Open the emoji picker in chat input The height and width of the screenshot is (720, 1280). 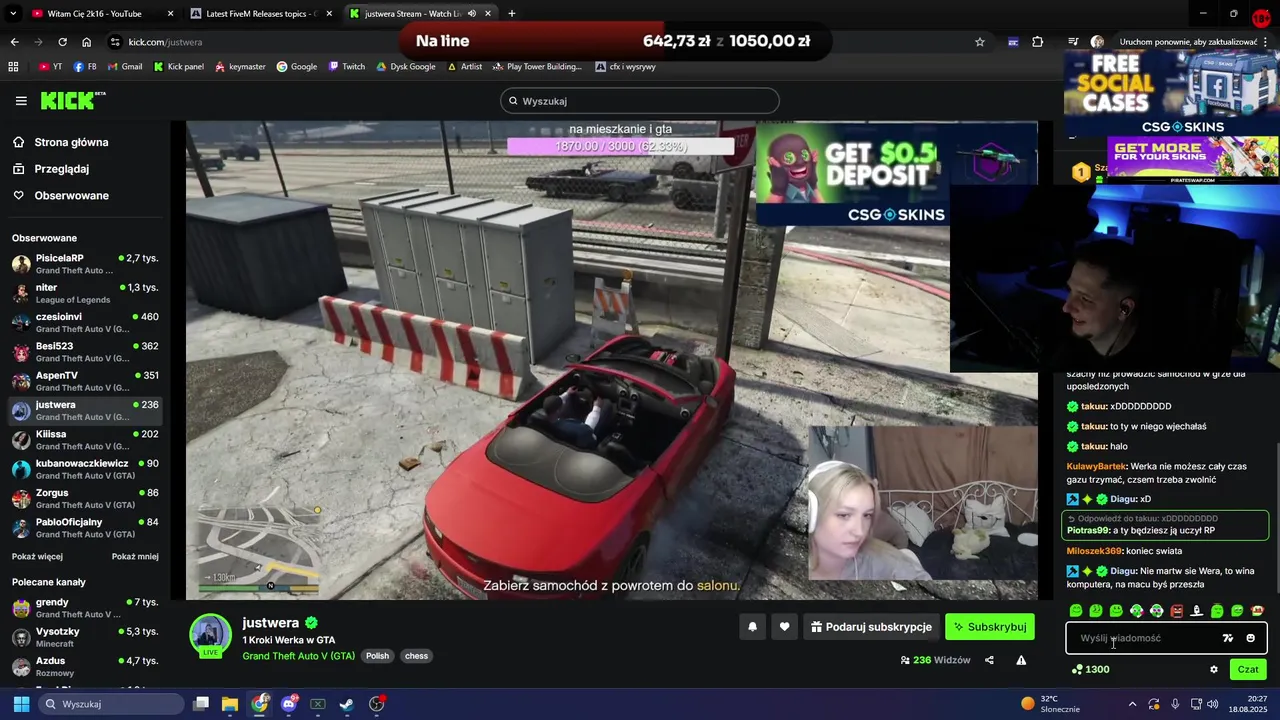pos(1250,638)
